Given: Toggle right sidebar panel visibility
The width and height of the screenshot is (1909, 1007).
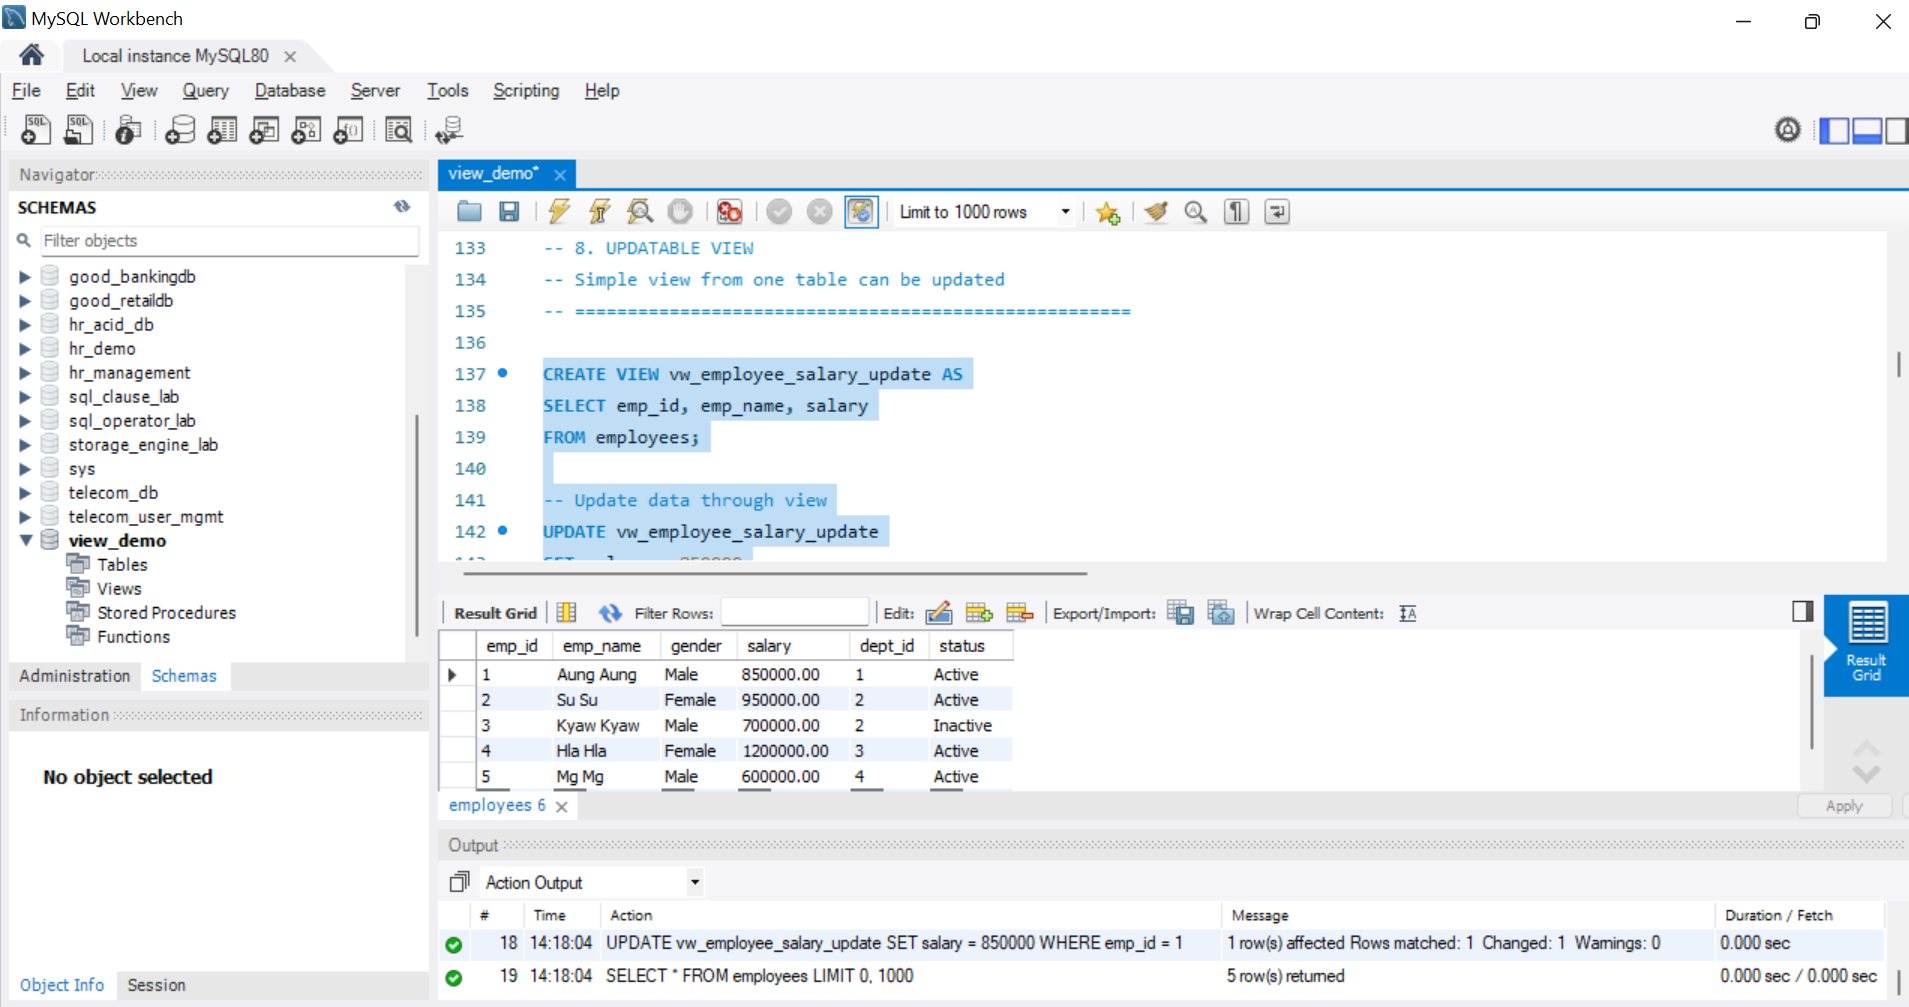Looking at the screenshot, I should [x=1897, y=131].
